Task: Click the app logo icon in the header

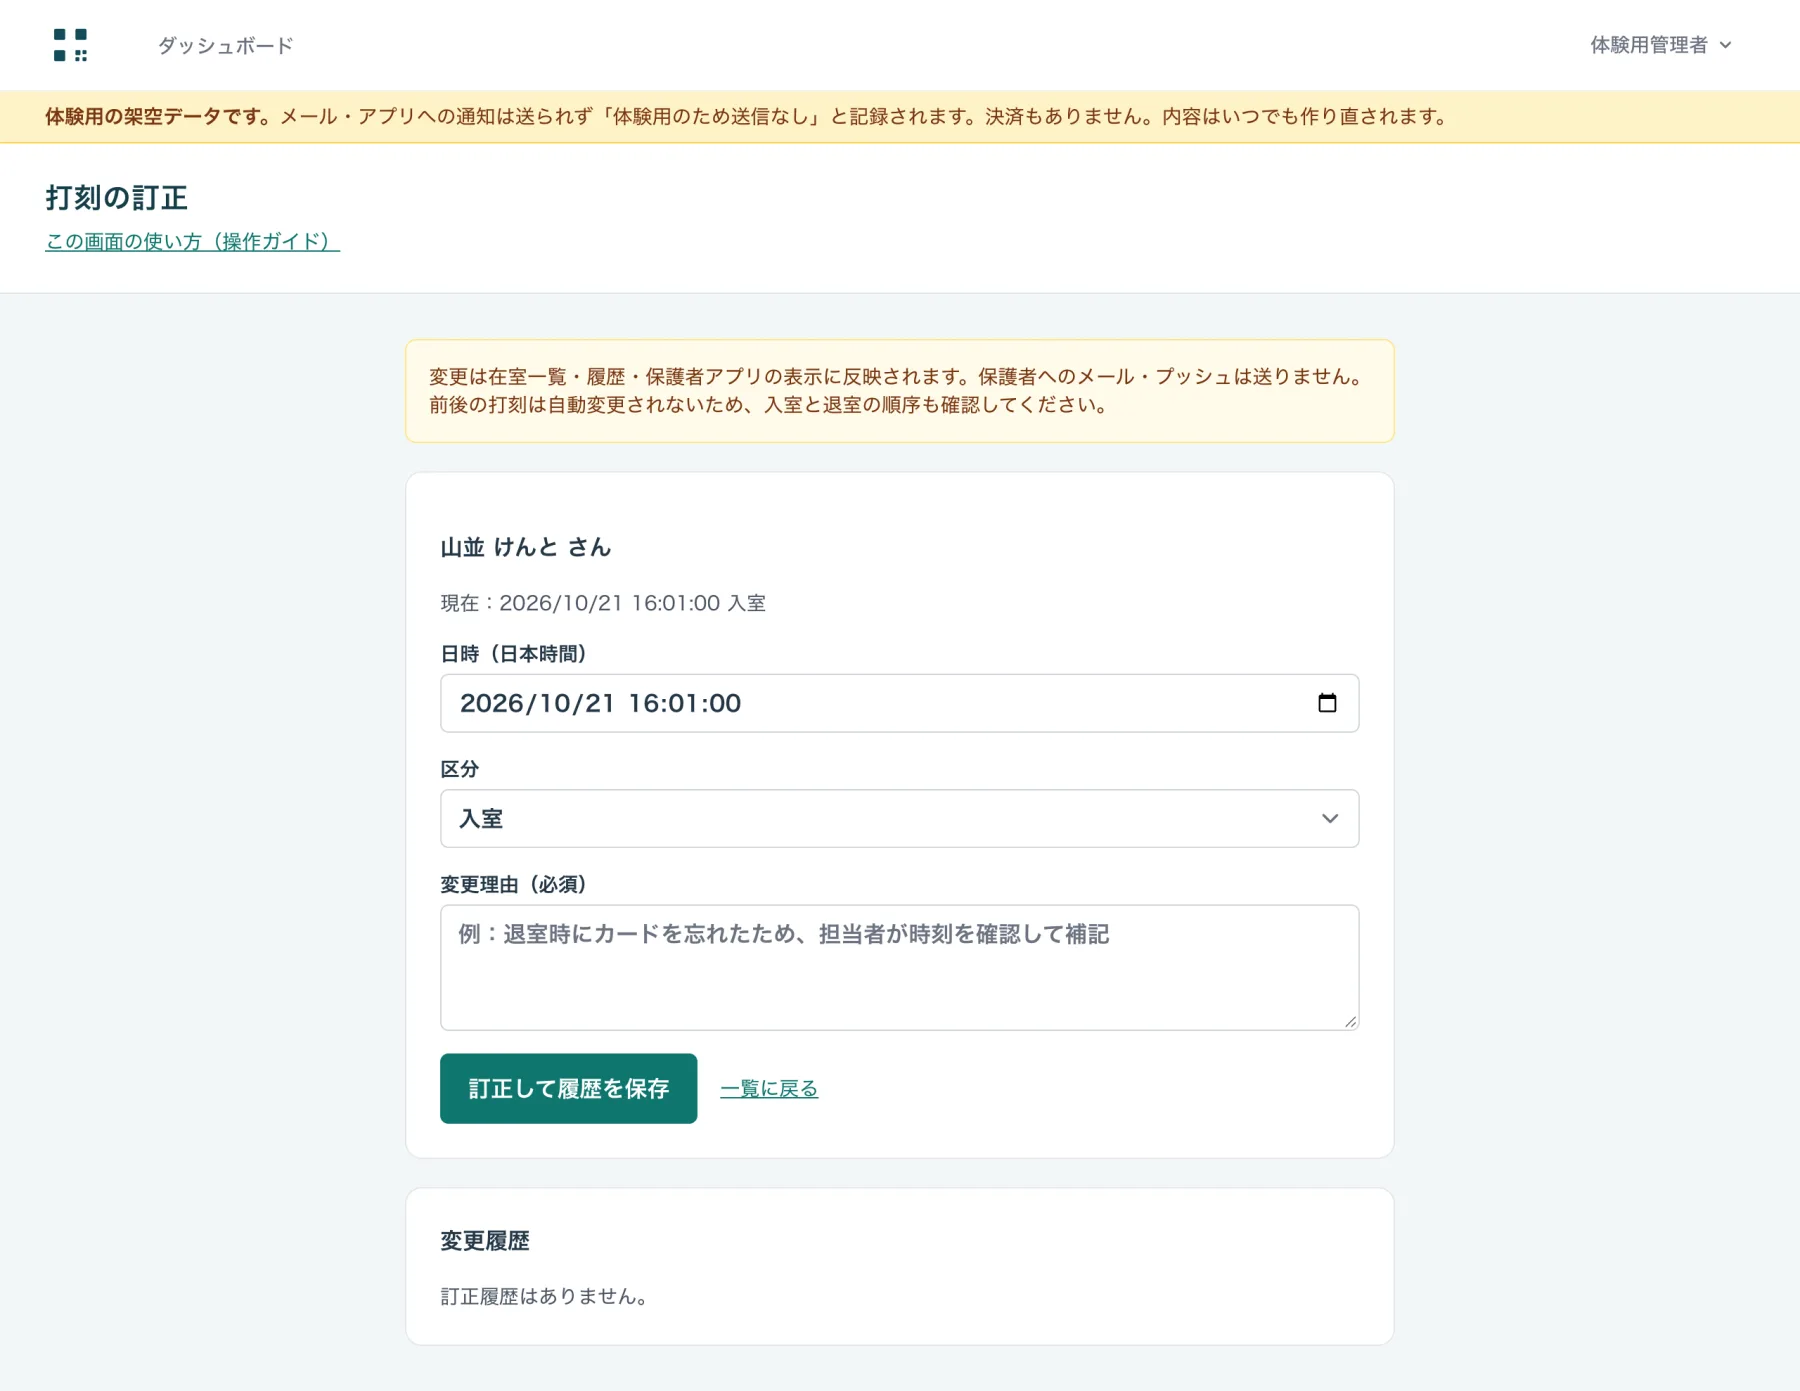Action: coord(70,45)
